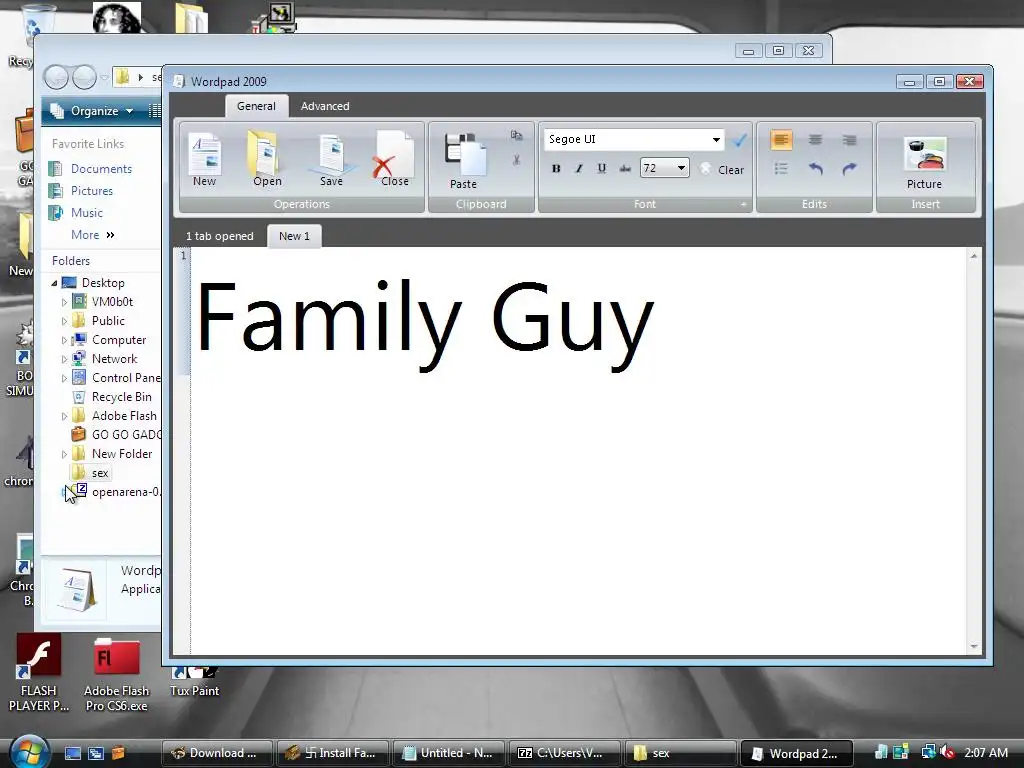The height and width of the screenshot is (768, 1024).
Task: Close the document with Close icon
Action: coord(394,159)
